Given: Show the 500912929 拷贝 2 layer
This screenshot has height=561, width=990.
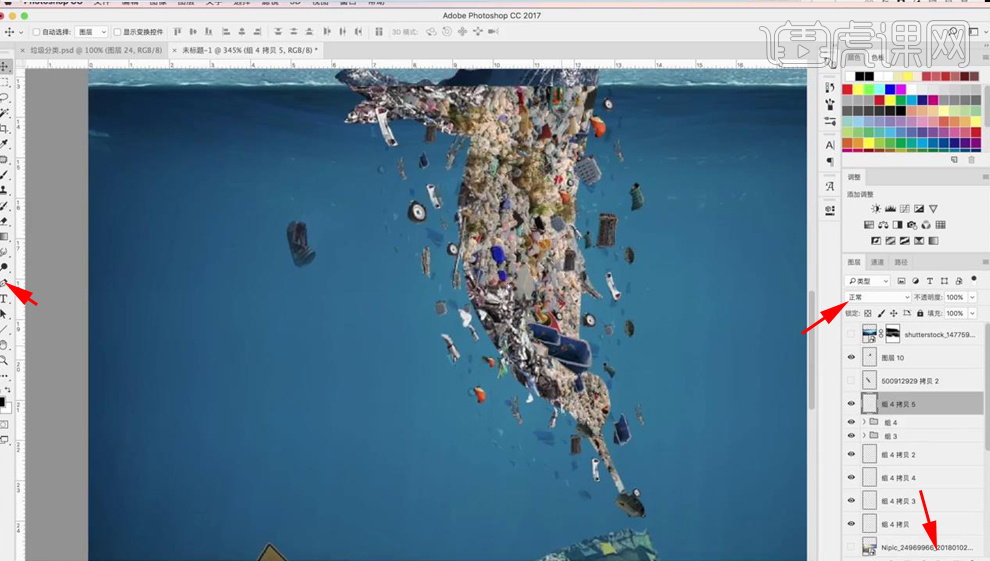Looking at the screenshot, I should tap(851, 381).
